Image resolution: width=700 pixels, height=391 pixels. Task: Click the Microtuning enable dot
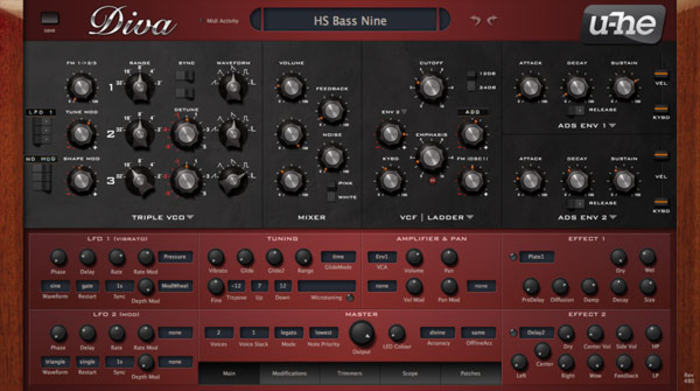coord(350,298)
